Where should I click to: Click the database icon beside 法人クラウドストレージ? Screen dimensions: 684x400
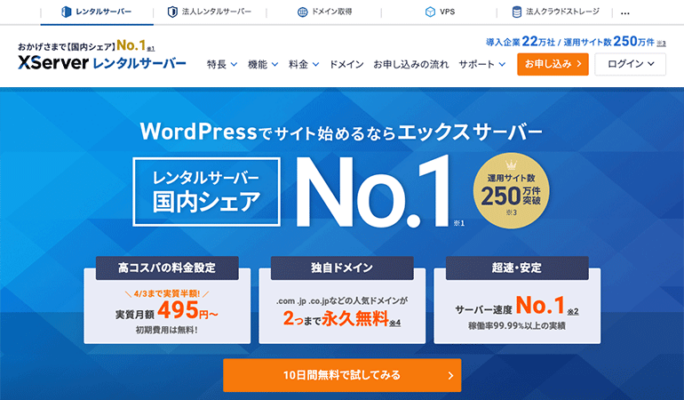516,12
